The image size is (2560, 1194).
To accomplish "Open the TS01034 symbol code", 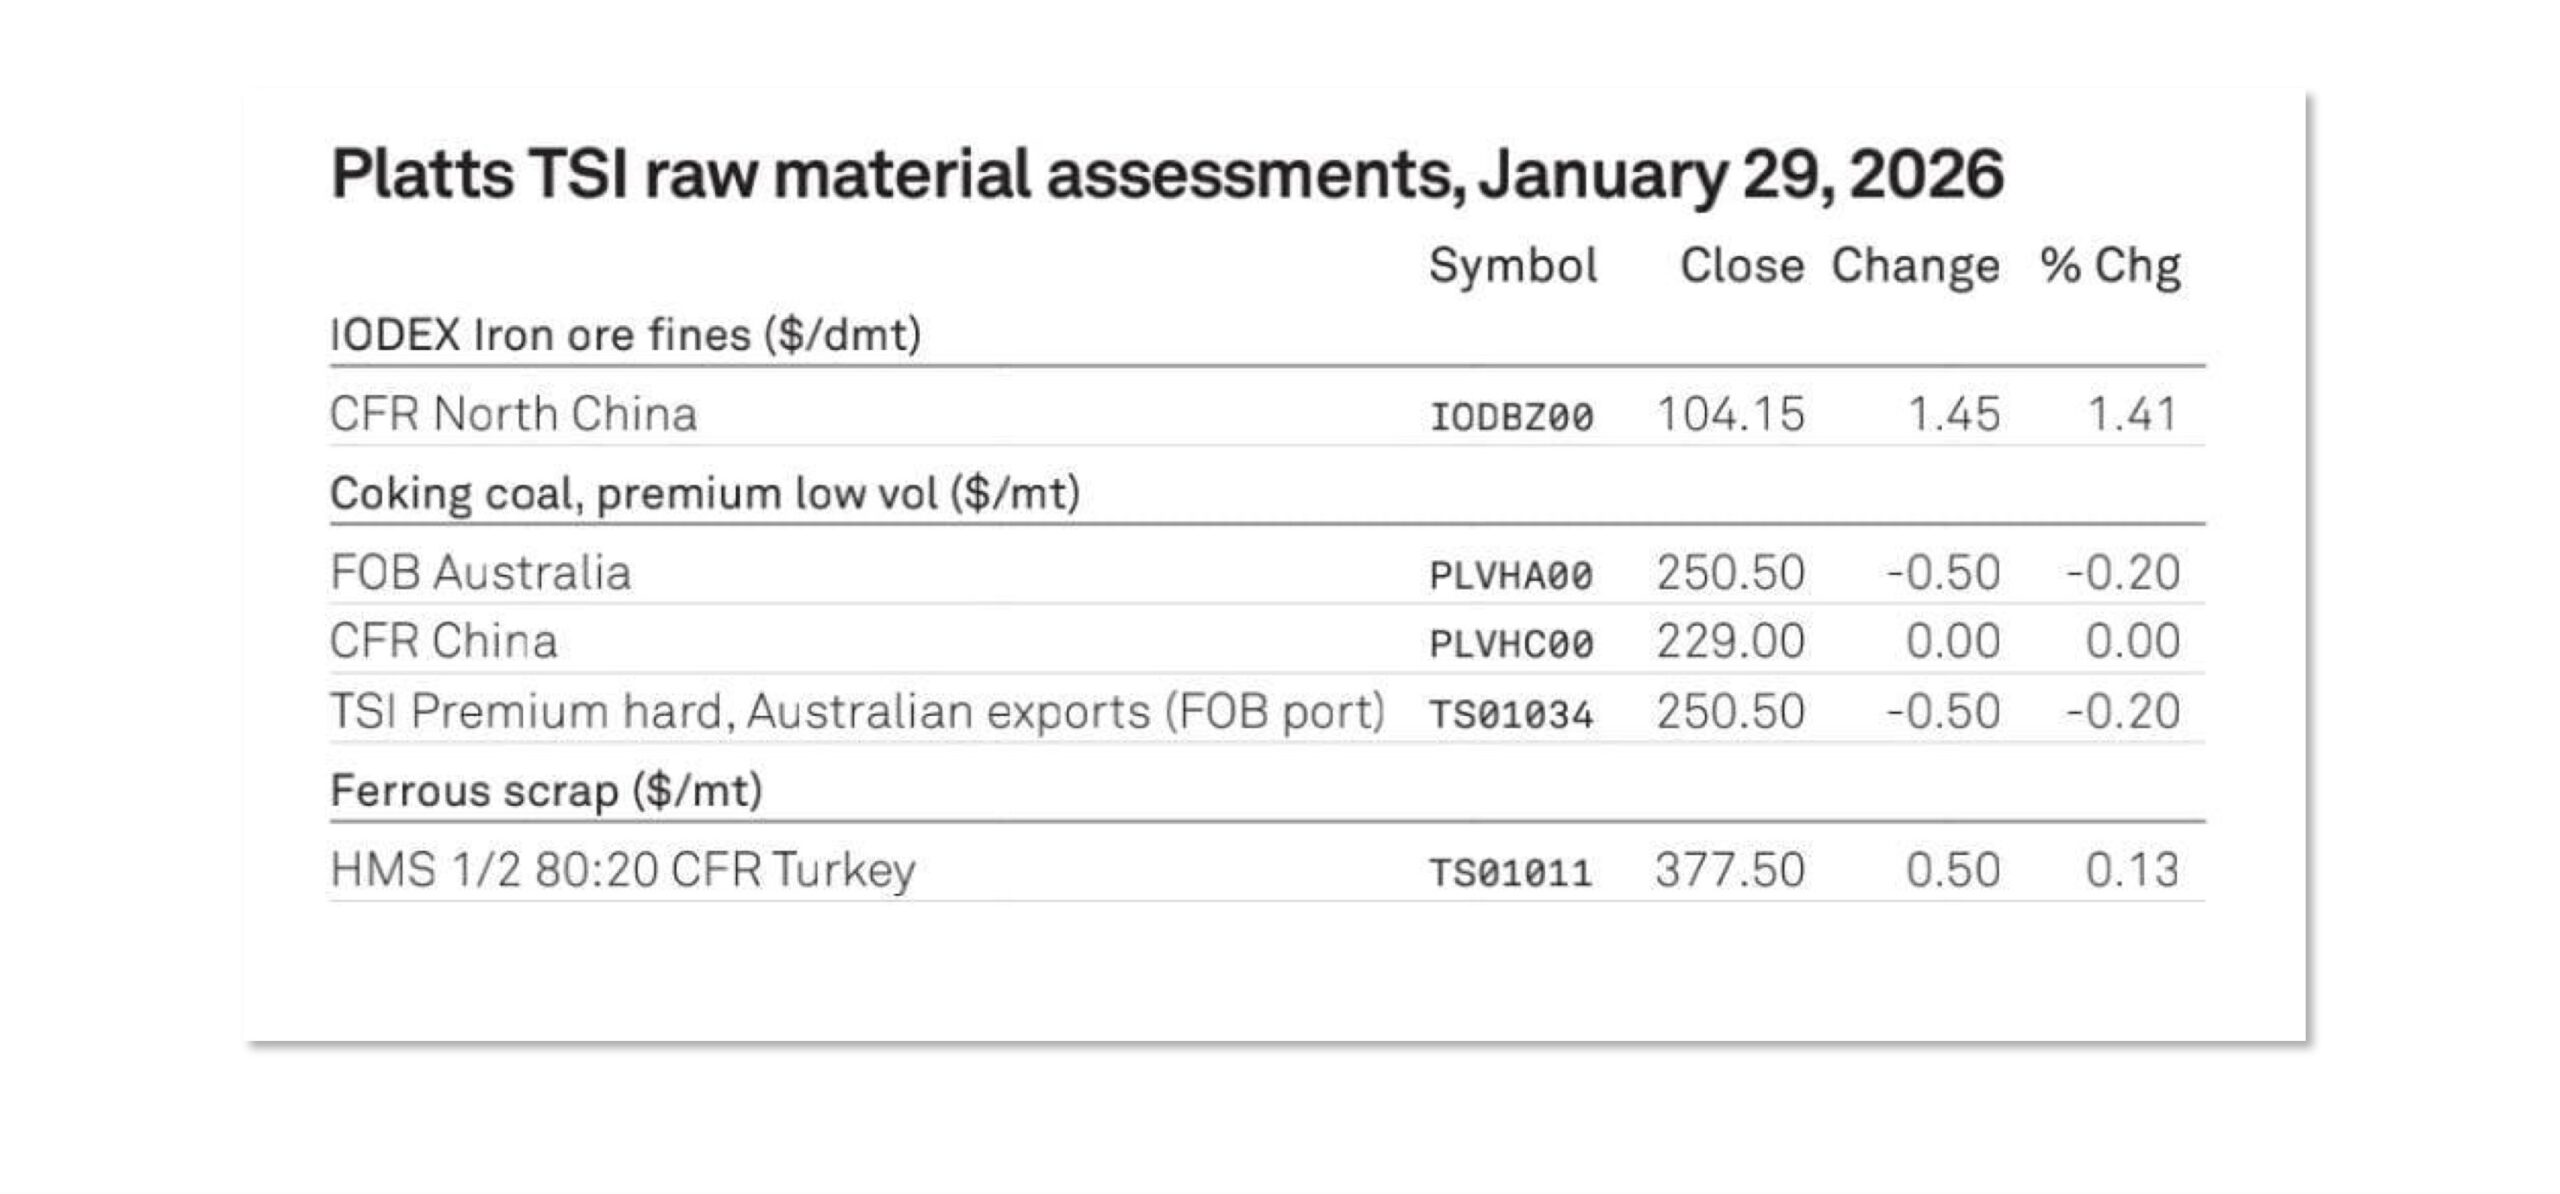I will click(1511, 715).
